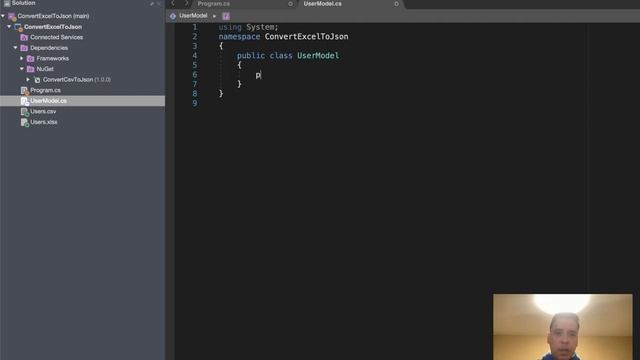Screen dimensions: 640x360
Task: Click 'ConvertExcelToJson' in the namespace declaration
Action: [x=307, y=37]
